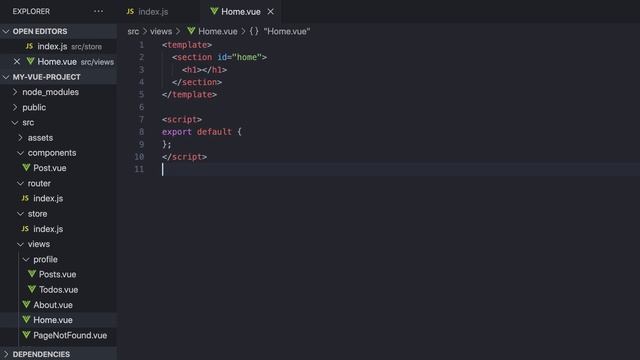Open Posts.vue in profile folder
Viewport: 640px width, 360px height.
point(58,275)
